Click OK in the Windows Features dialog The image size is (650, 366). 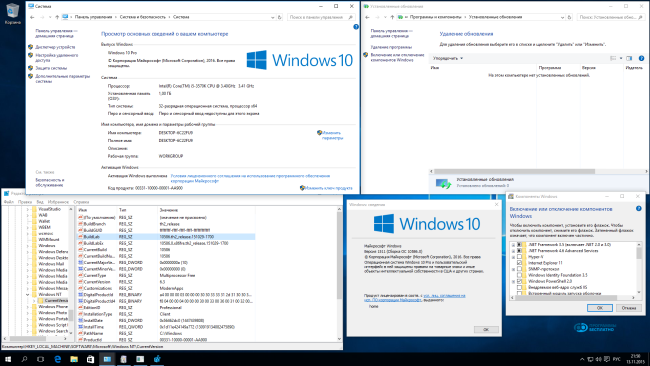[599, 308]
